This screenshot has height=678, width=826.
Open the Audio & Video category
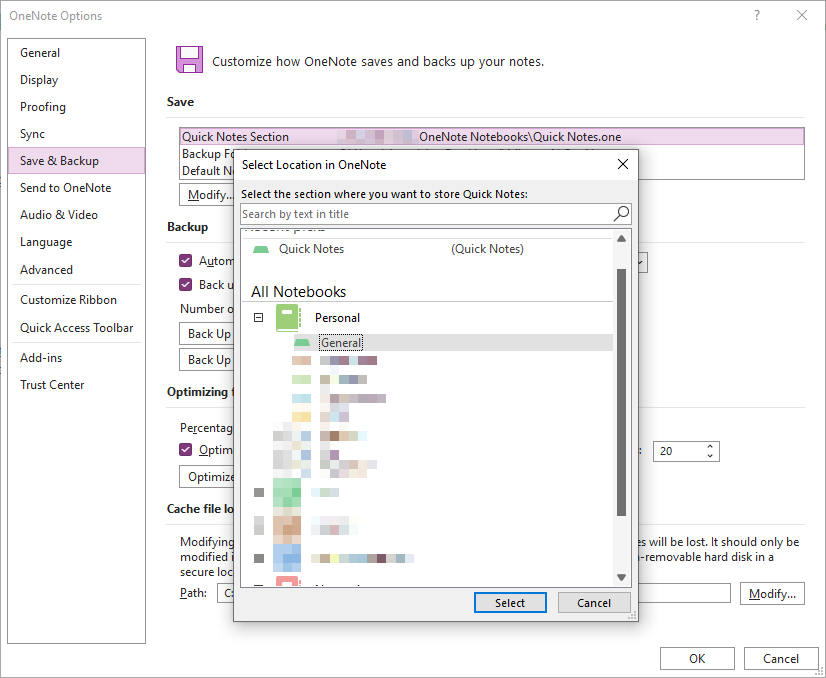click(76, 215)
